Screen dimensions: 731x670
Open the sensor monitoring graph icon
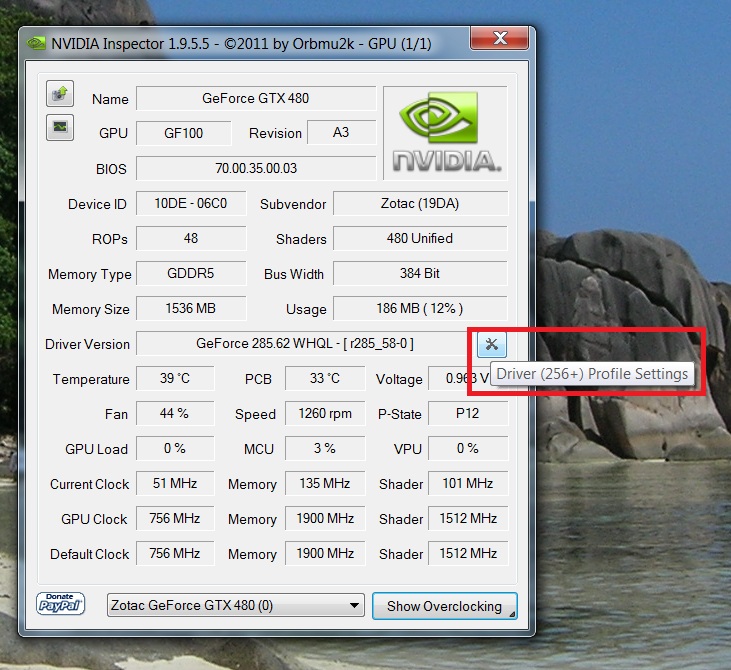60,127
